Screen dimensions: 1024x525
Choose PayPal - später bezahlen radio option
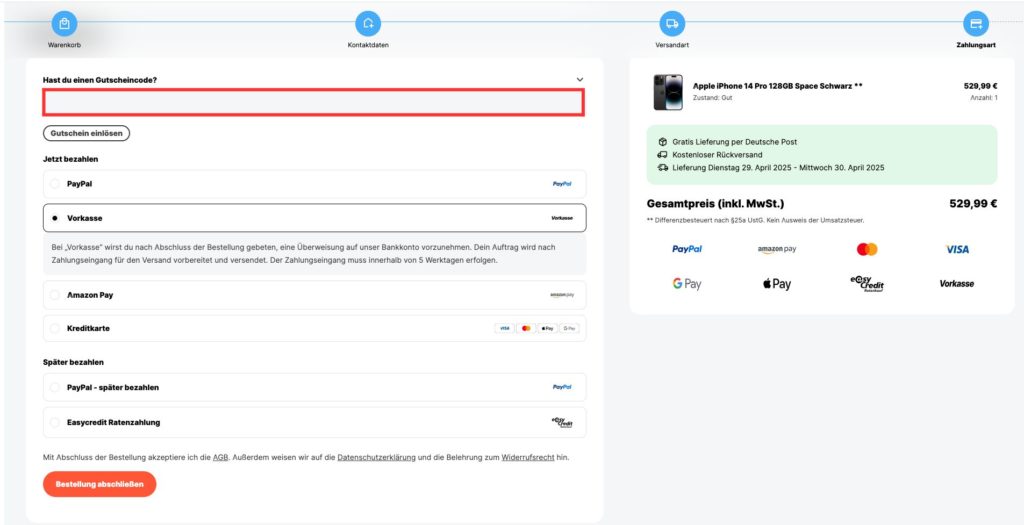[x=55, y=387]
